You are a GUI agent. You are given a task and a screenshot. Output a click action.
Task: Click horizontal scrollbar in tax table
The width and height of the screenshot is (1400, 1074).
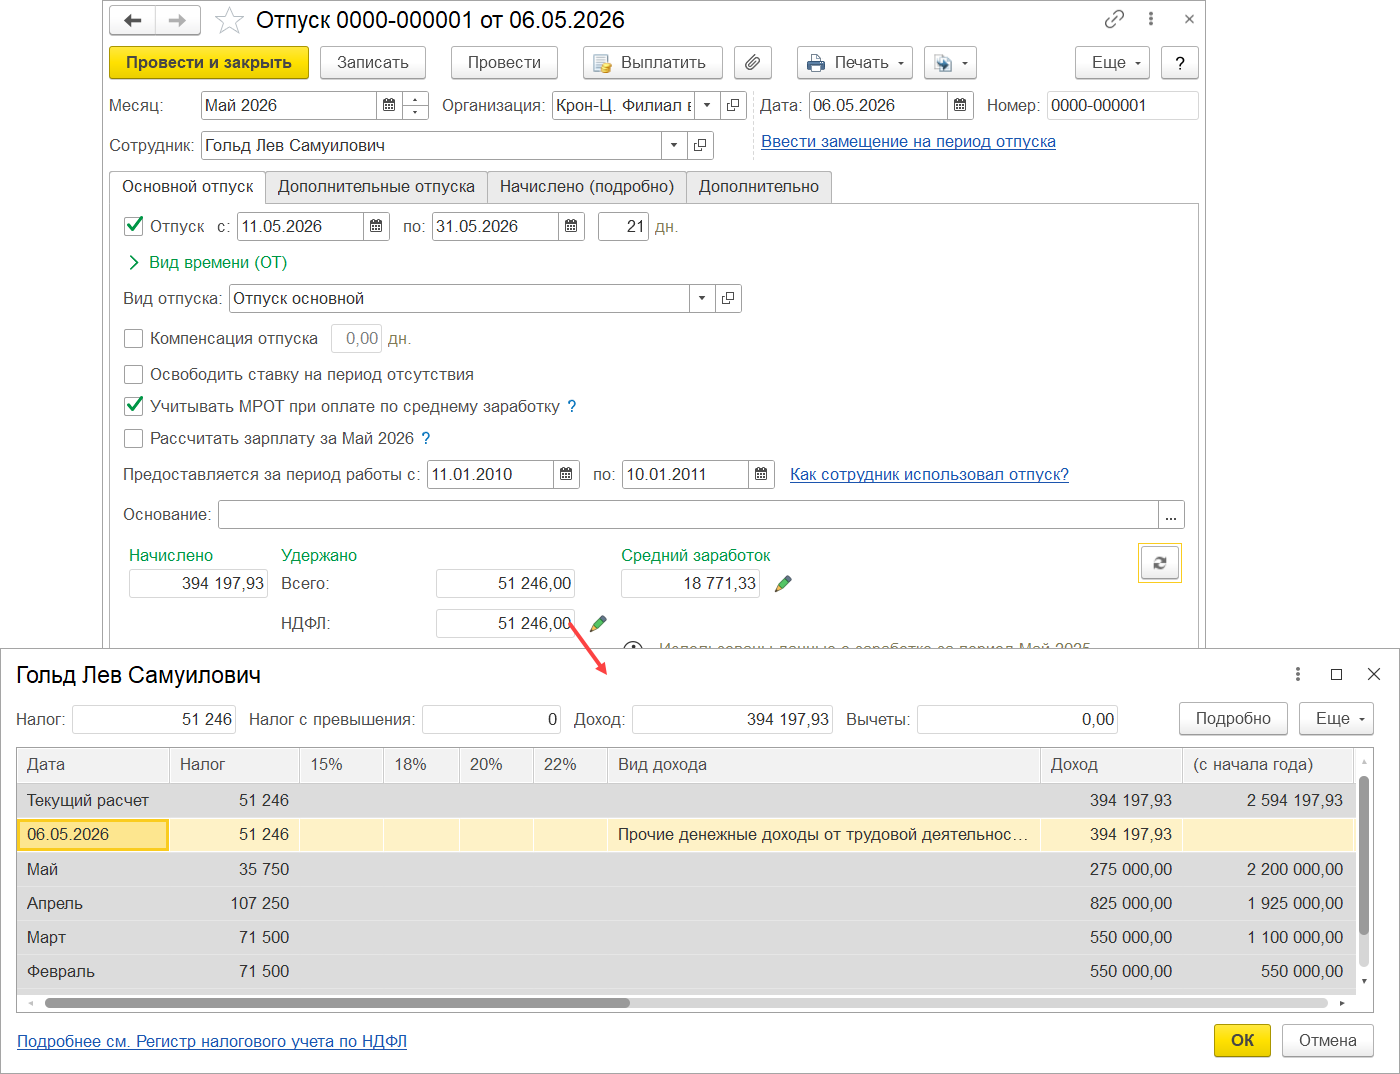pos(337,1003)
